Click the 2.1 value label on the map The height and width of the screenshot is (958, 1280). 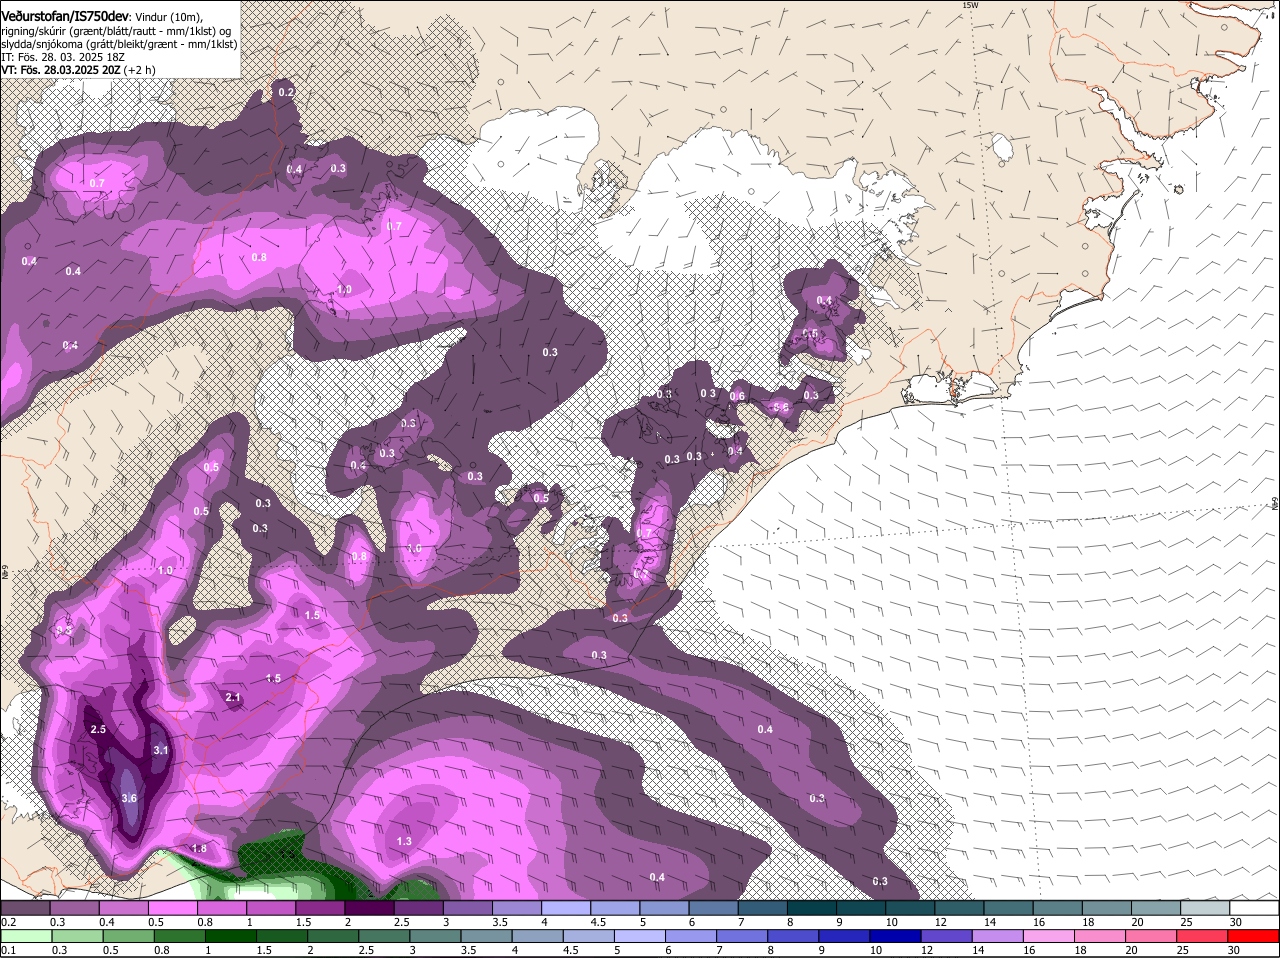pyautogui.click(x=234, y=697)
